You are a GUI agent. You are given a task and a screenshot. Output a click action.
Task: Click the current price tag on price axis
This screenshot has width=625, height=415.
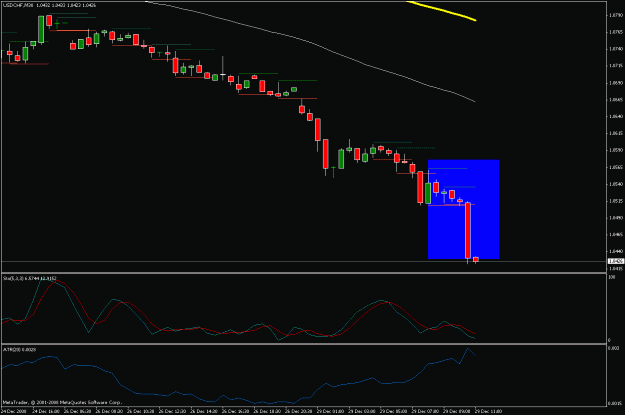[x=615, y=261]
